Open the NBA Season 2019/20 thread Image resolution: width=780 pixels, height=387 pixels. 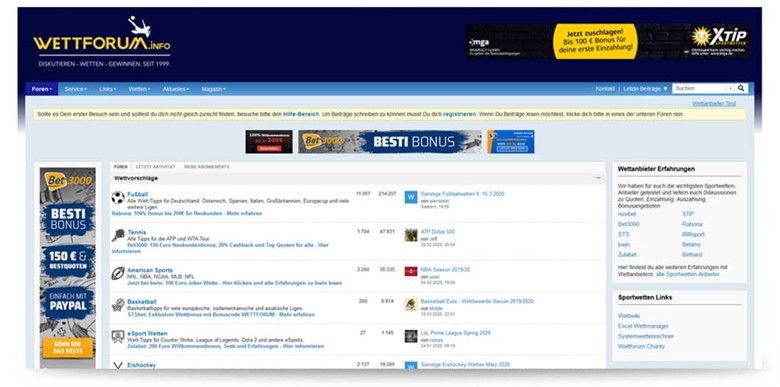point(445,270)
